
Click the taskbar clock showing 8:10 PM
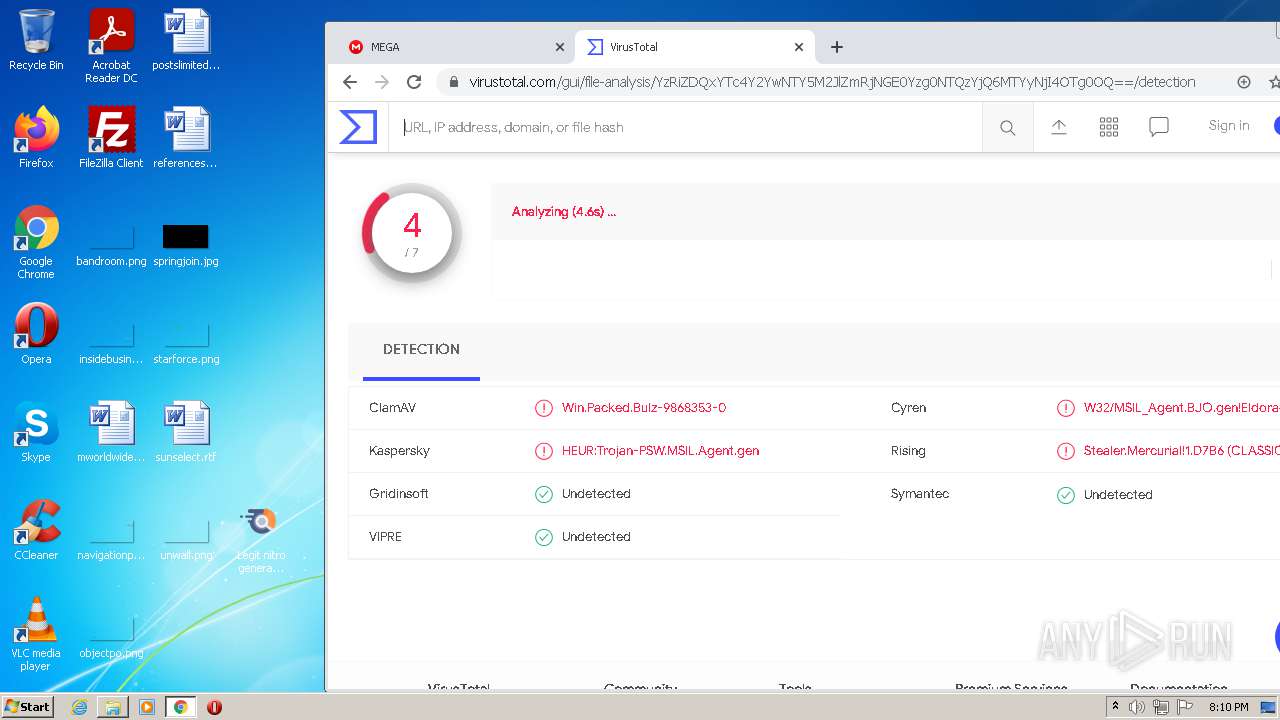(x=1229, y=707)
